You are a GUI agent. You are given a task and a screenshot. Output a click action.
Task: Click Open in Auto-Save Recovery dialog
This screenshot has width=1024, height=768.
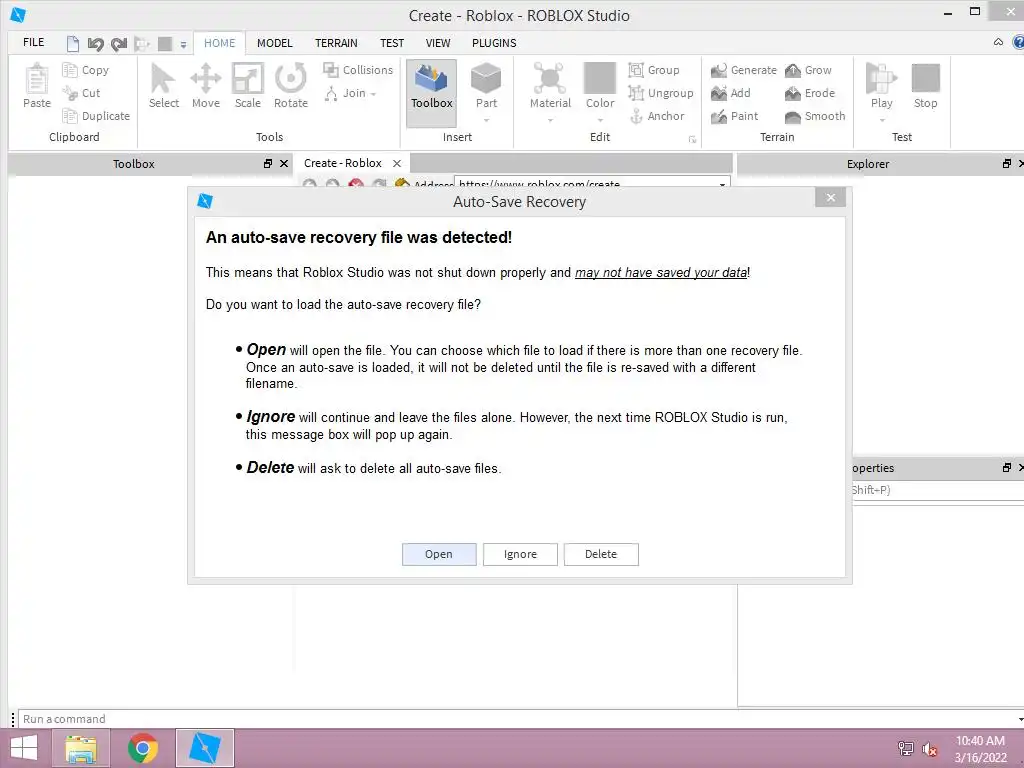pyautogui.click(x=439, y=554)
